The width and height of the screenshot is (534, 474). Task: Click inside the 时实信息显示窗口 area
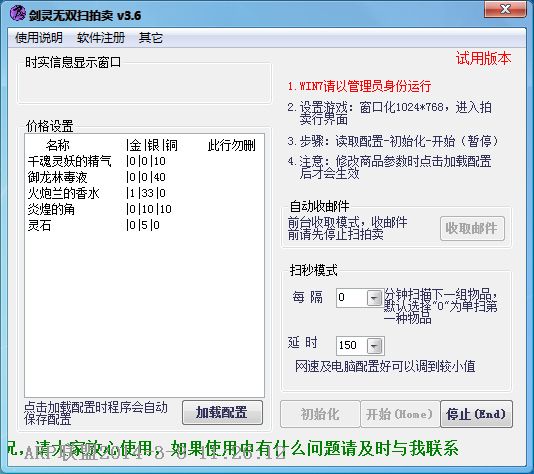click(x=144, y=83)
